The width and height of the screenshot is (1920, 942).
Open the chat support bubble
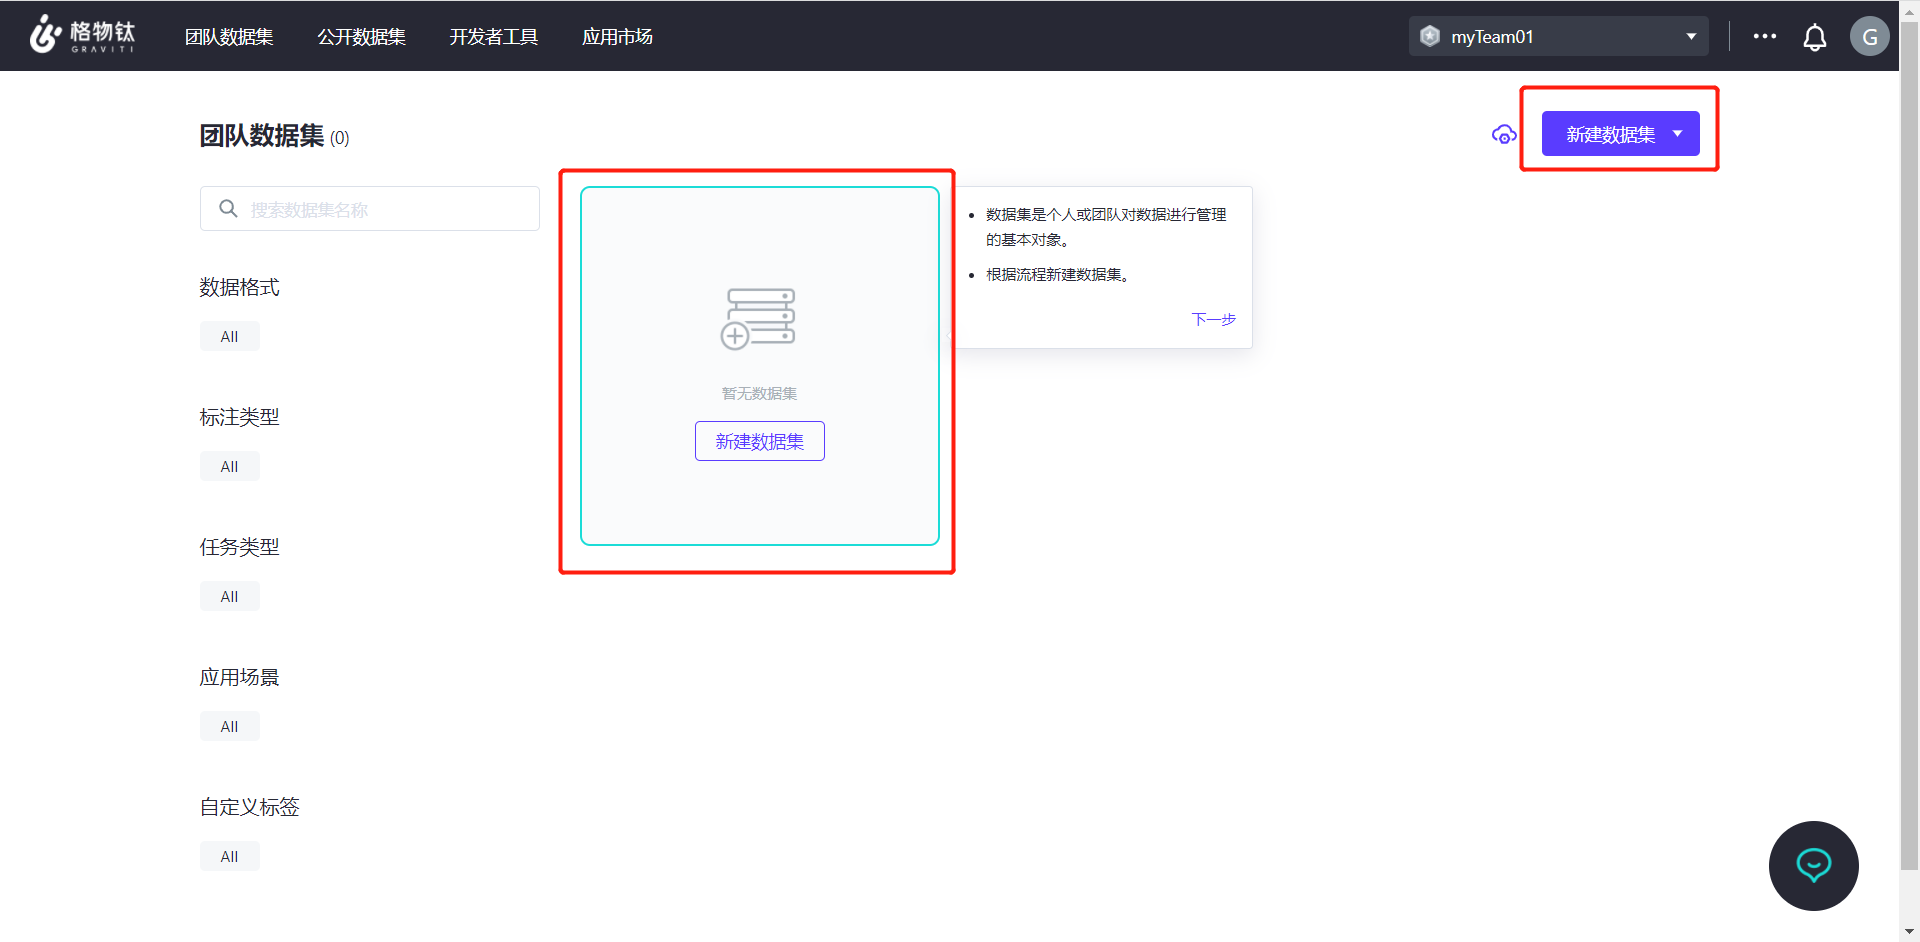click(1813, 865)
